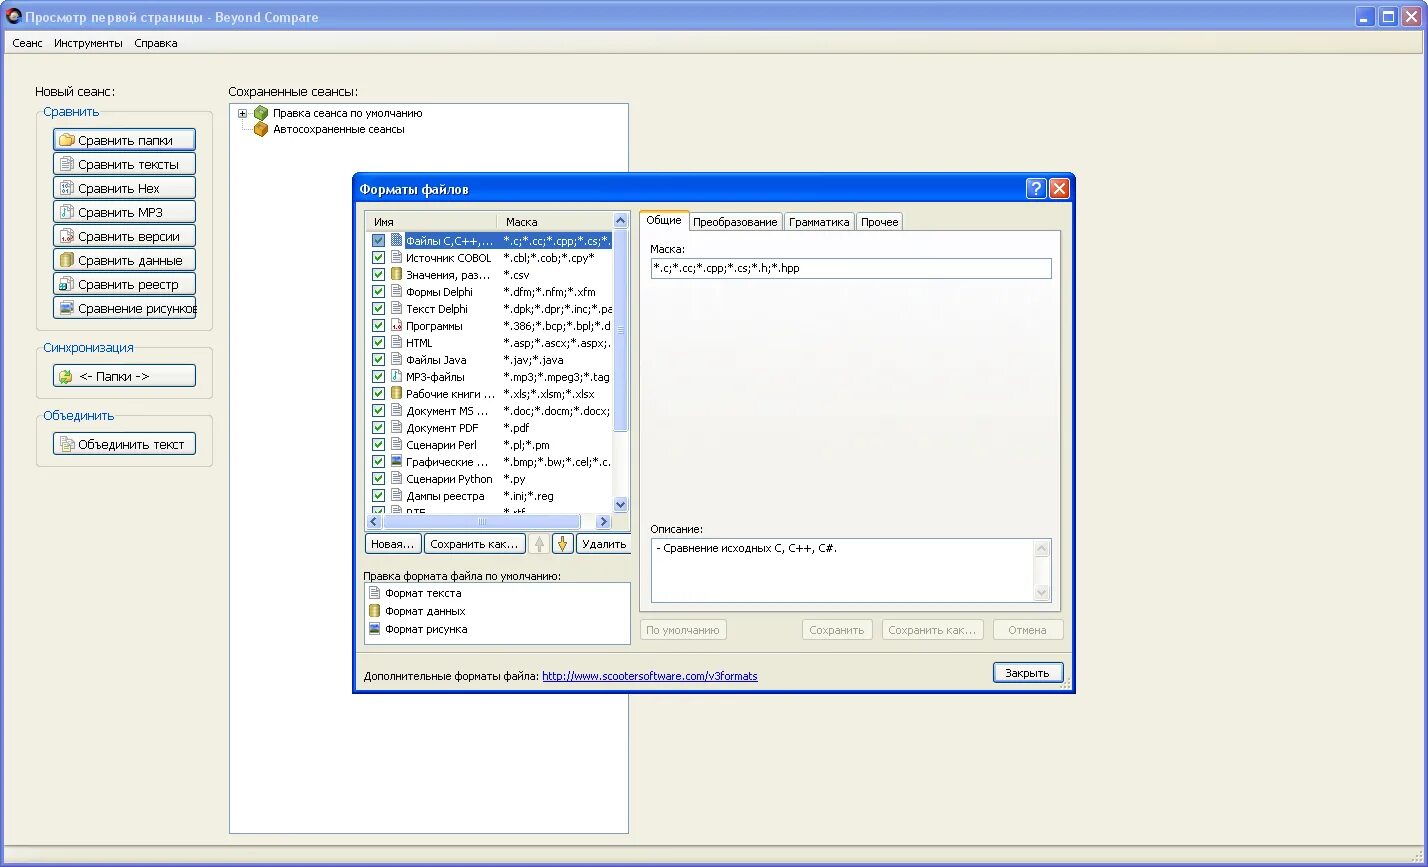Open the Сравнить реестр comparison

point(124,284)
